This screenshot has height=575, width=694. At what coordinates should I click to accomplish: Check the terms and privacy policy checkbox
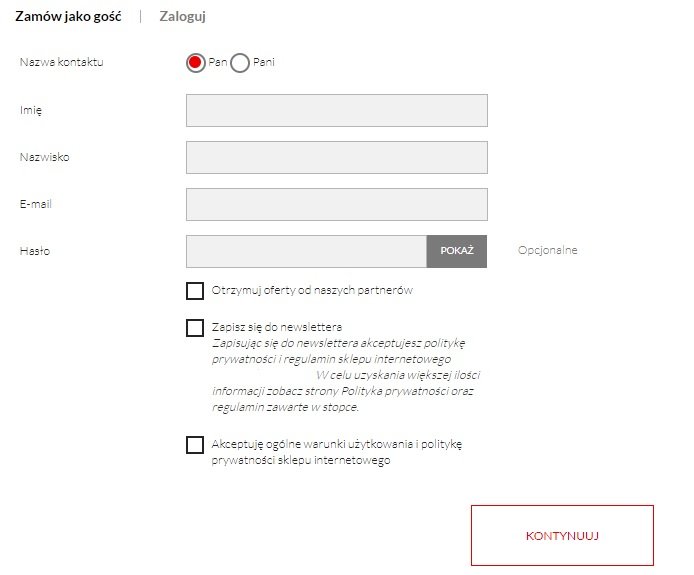tap(195, 445)
